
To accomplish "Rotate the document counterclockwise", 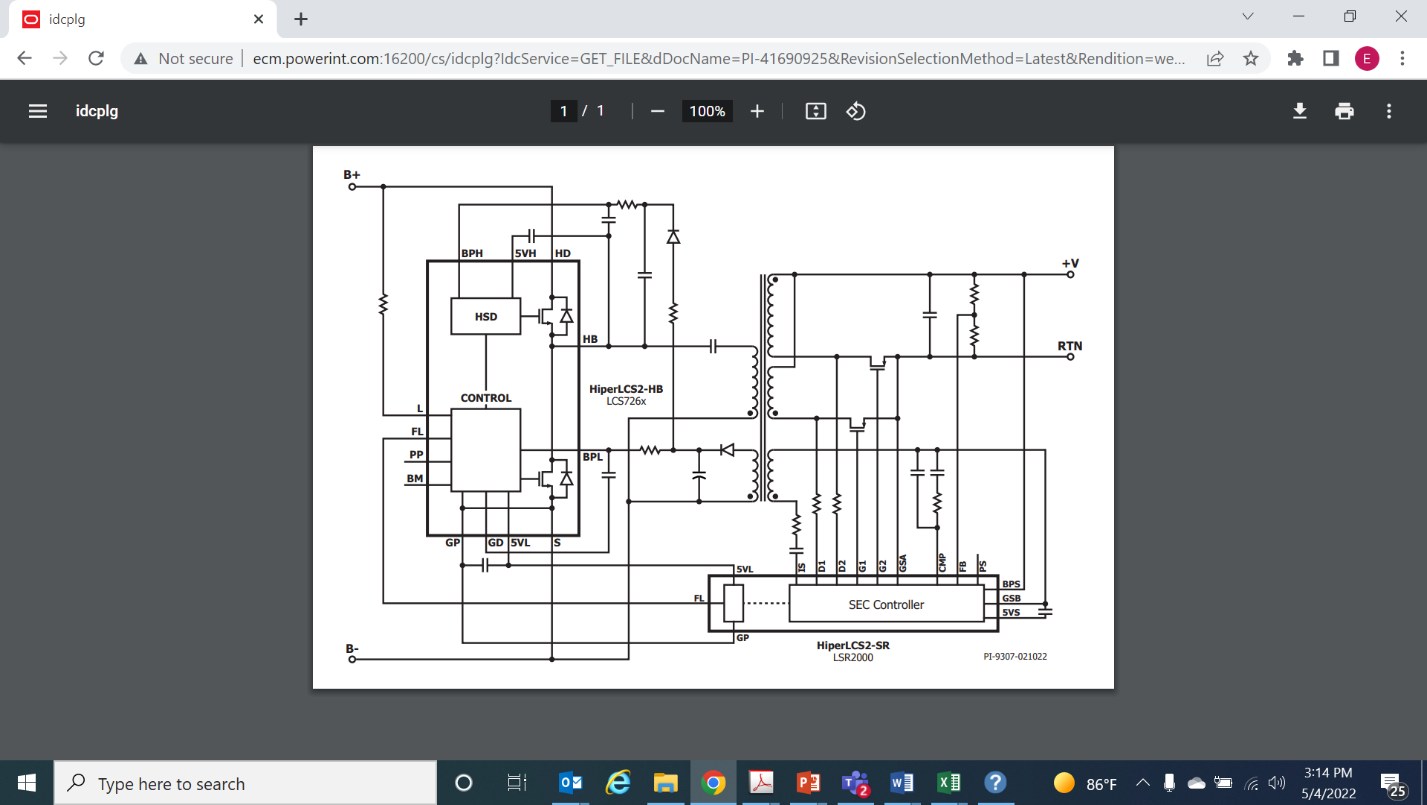I will (x=856, y=111).
